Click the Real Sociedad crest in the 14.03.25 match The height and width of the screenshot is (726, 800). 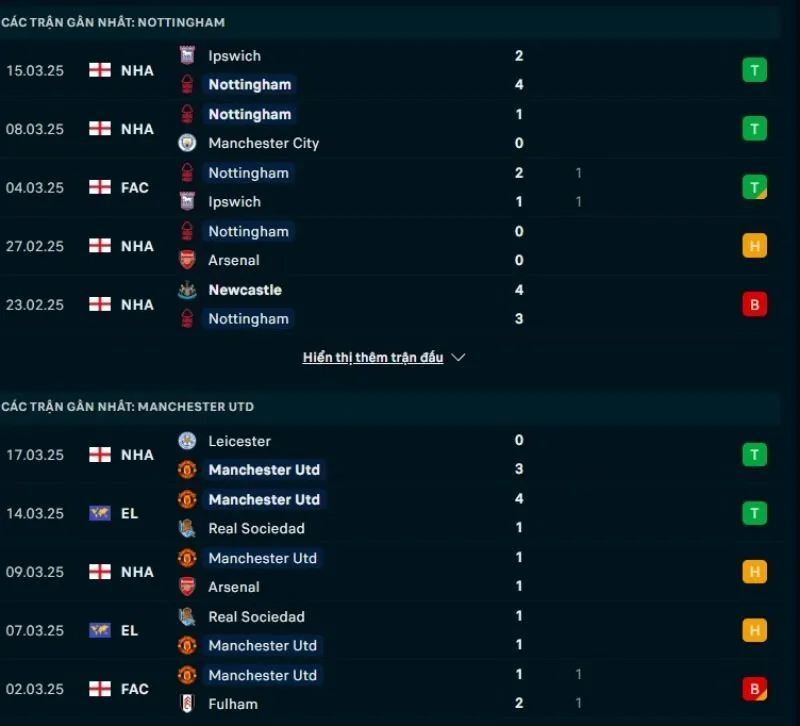click(x=187, y=528)
